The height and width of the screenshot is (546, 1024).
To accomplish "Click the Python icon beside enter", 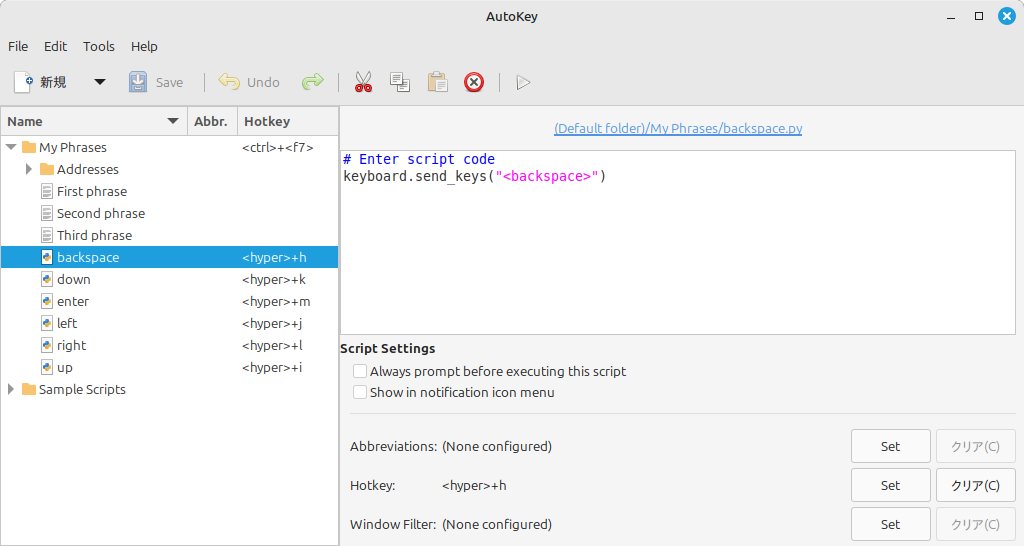I will [x=46, y=301].
